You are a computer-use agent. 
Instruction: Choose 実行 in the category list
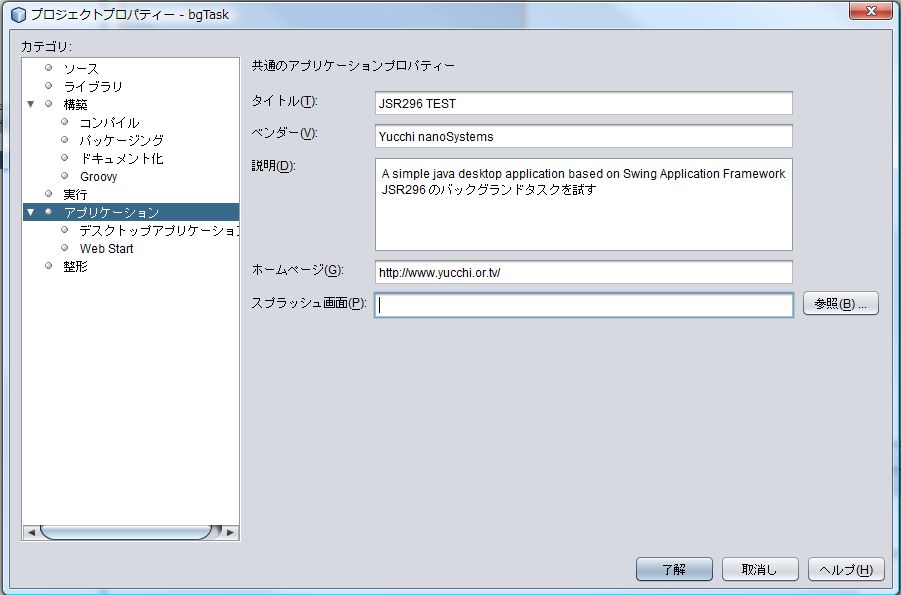coord(75,194)
